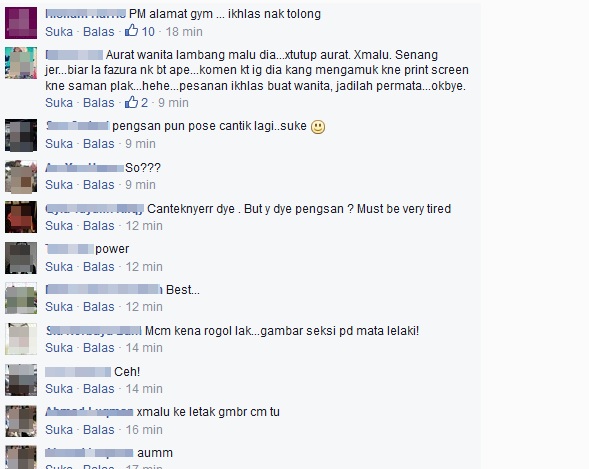Open avatar beside 'PM alamat gym' comment
The image size is (589, 469).
(x=21, y=23)
